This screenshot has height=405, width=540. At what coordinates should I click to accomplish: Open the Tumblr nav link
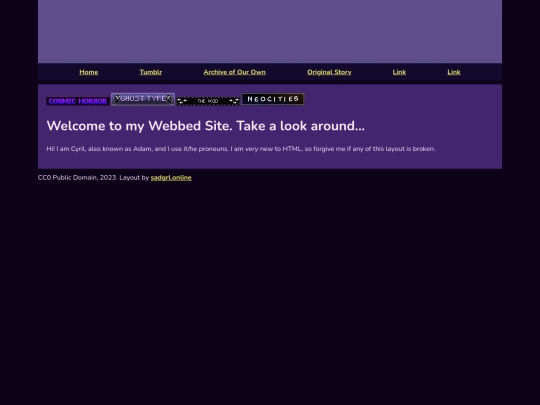click(x=151, y=72)
